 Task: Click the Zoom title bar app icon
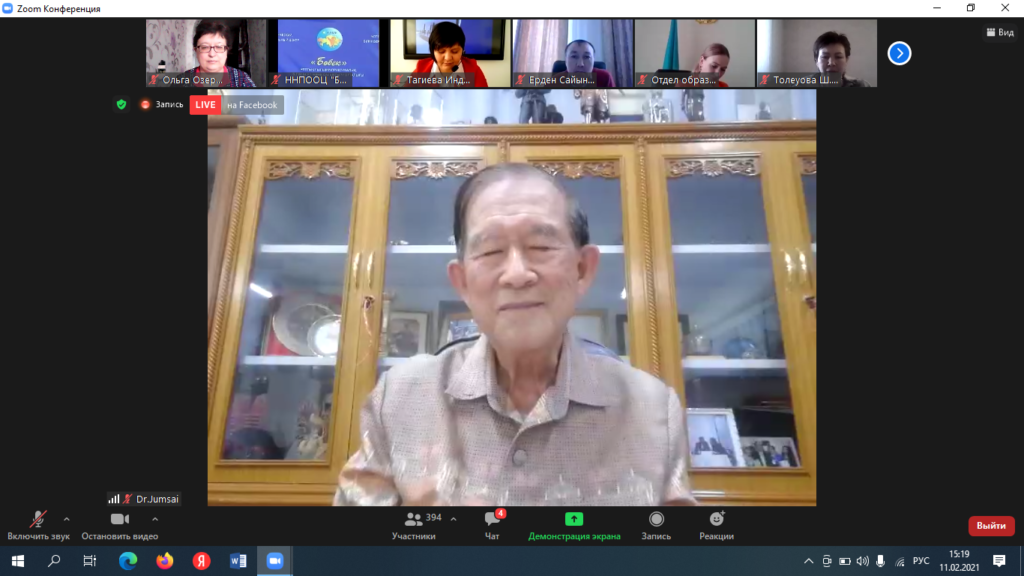pos(8,8)
